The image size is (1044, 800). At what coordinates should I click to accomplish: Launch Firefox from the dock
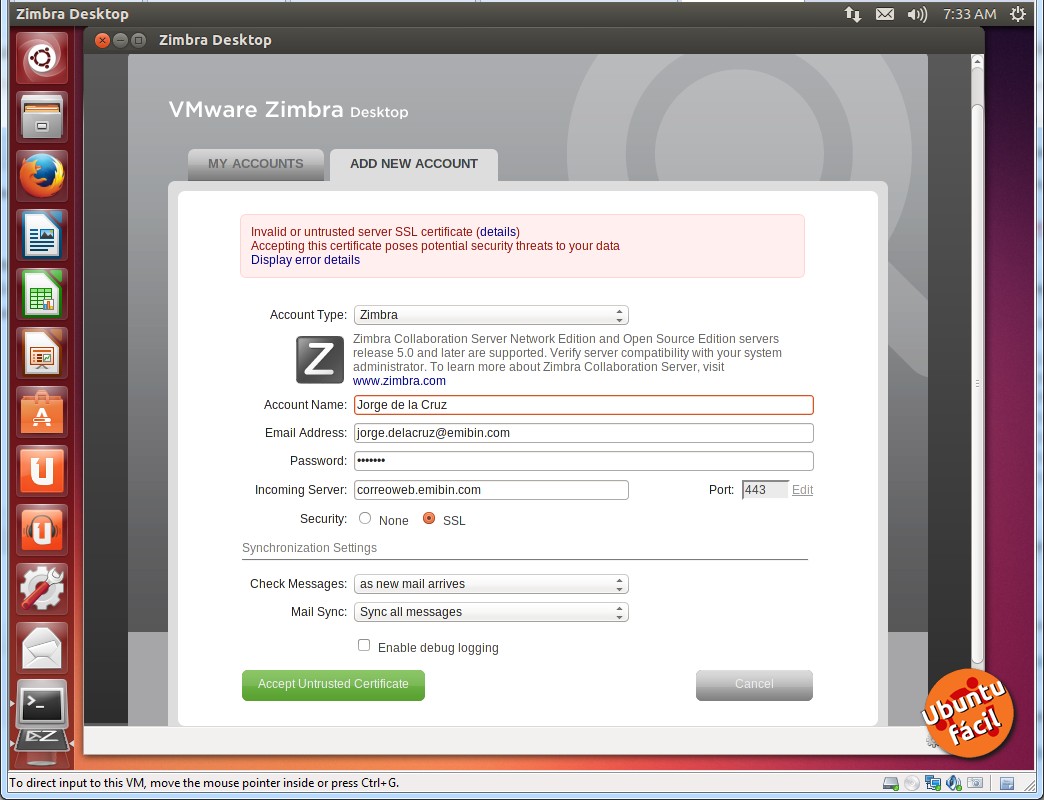tap(42, 176)
